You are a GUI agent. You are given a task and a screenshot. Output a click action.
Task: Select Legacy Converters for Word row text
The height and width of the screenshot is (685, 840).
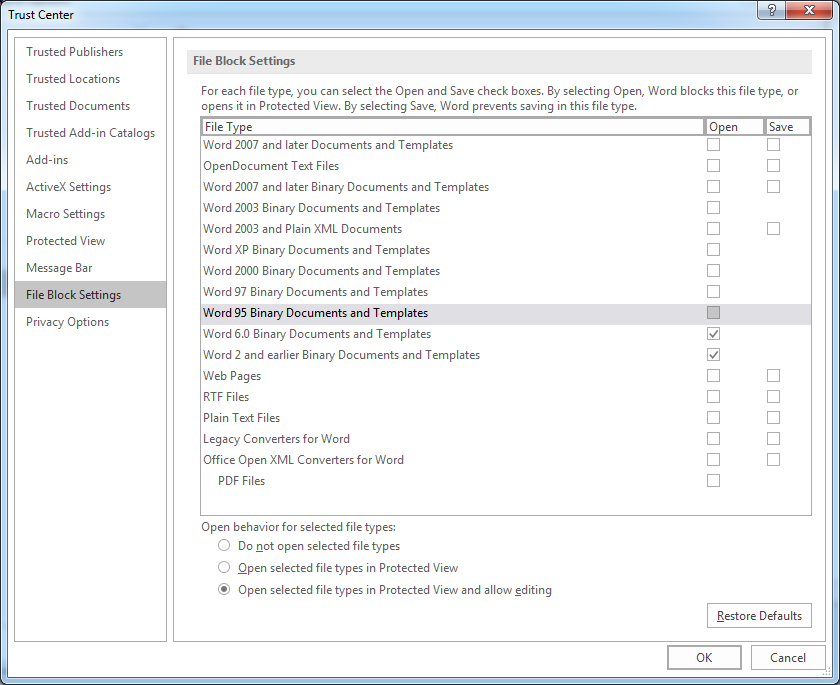276,439
